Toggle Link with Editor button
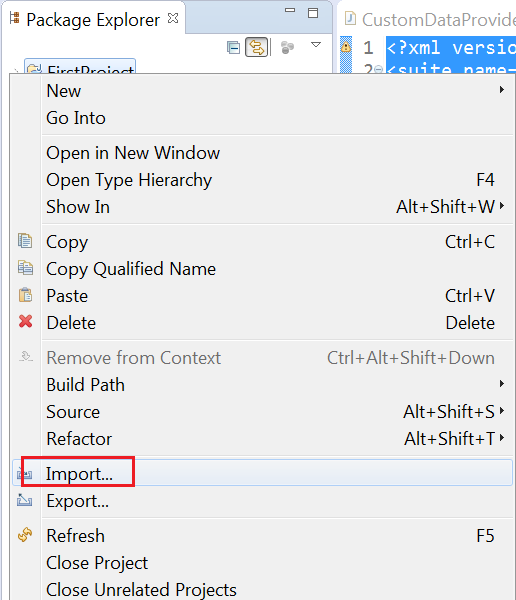516x600 pixels. pos(256,47)
